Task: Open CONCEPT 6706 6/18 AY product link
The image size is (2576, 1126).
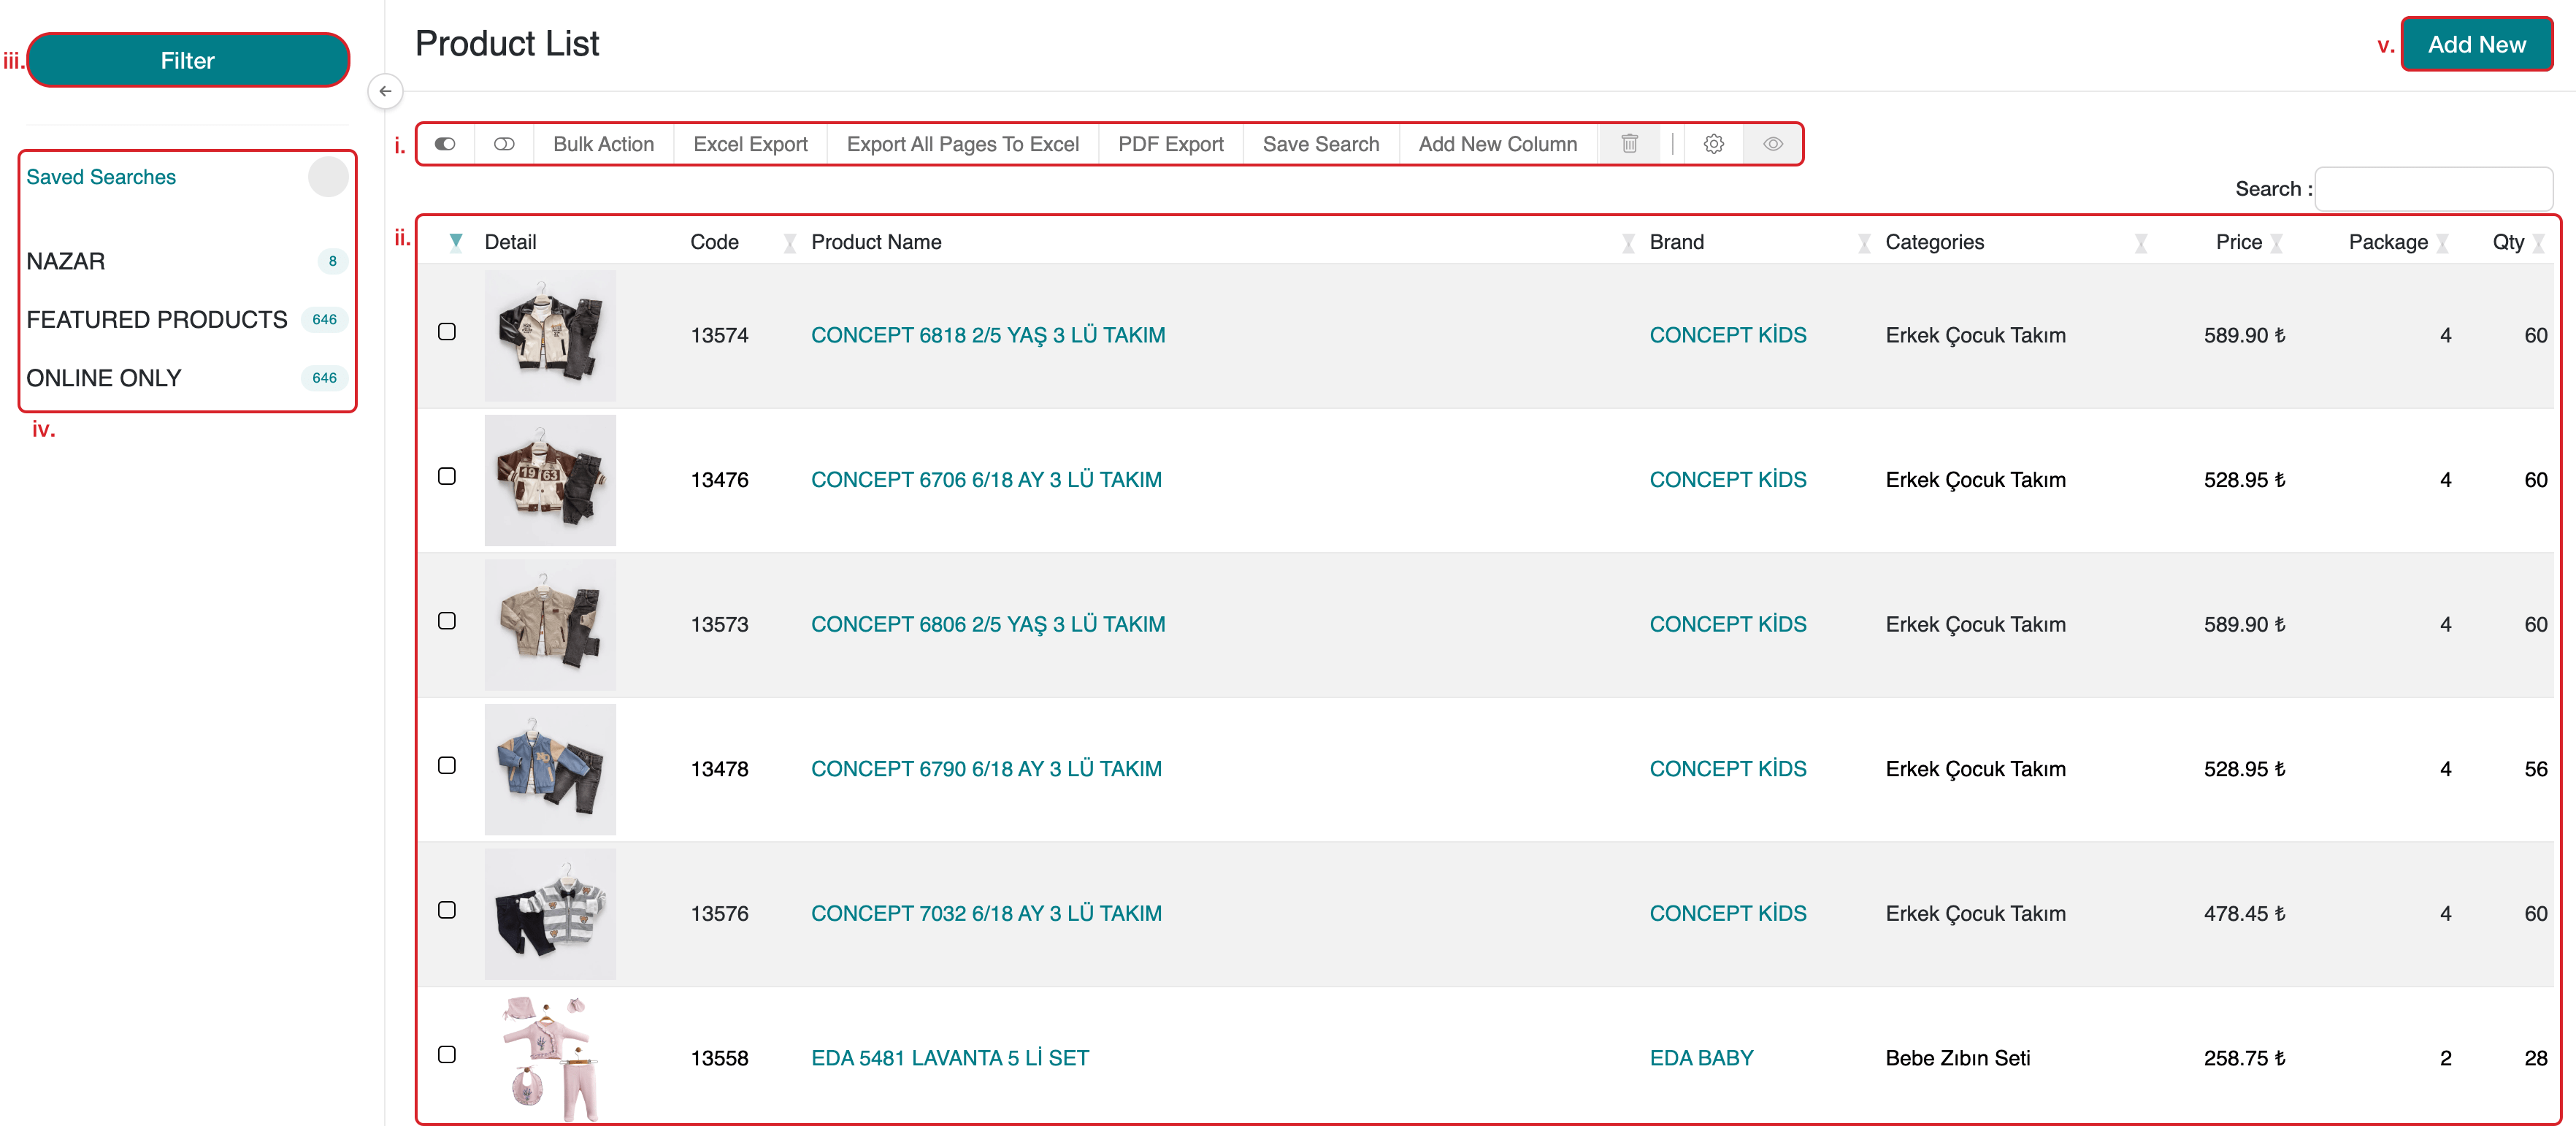Action: pos(985,480)
